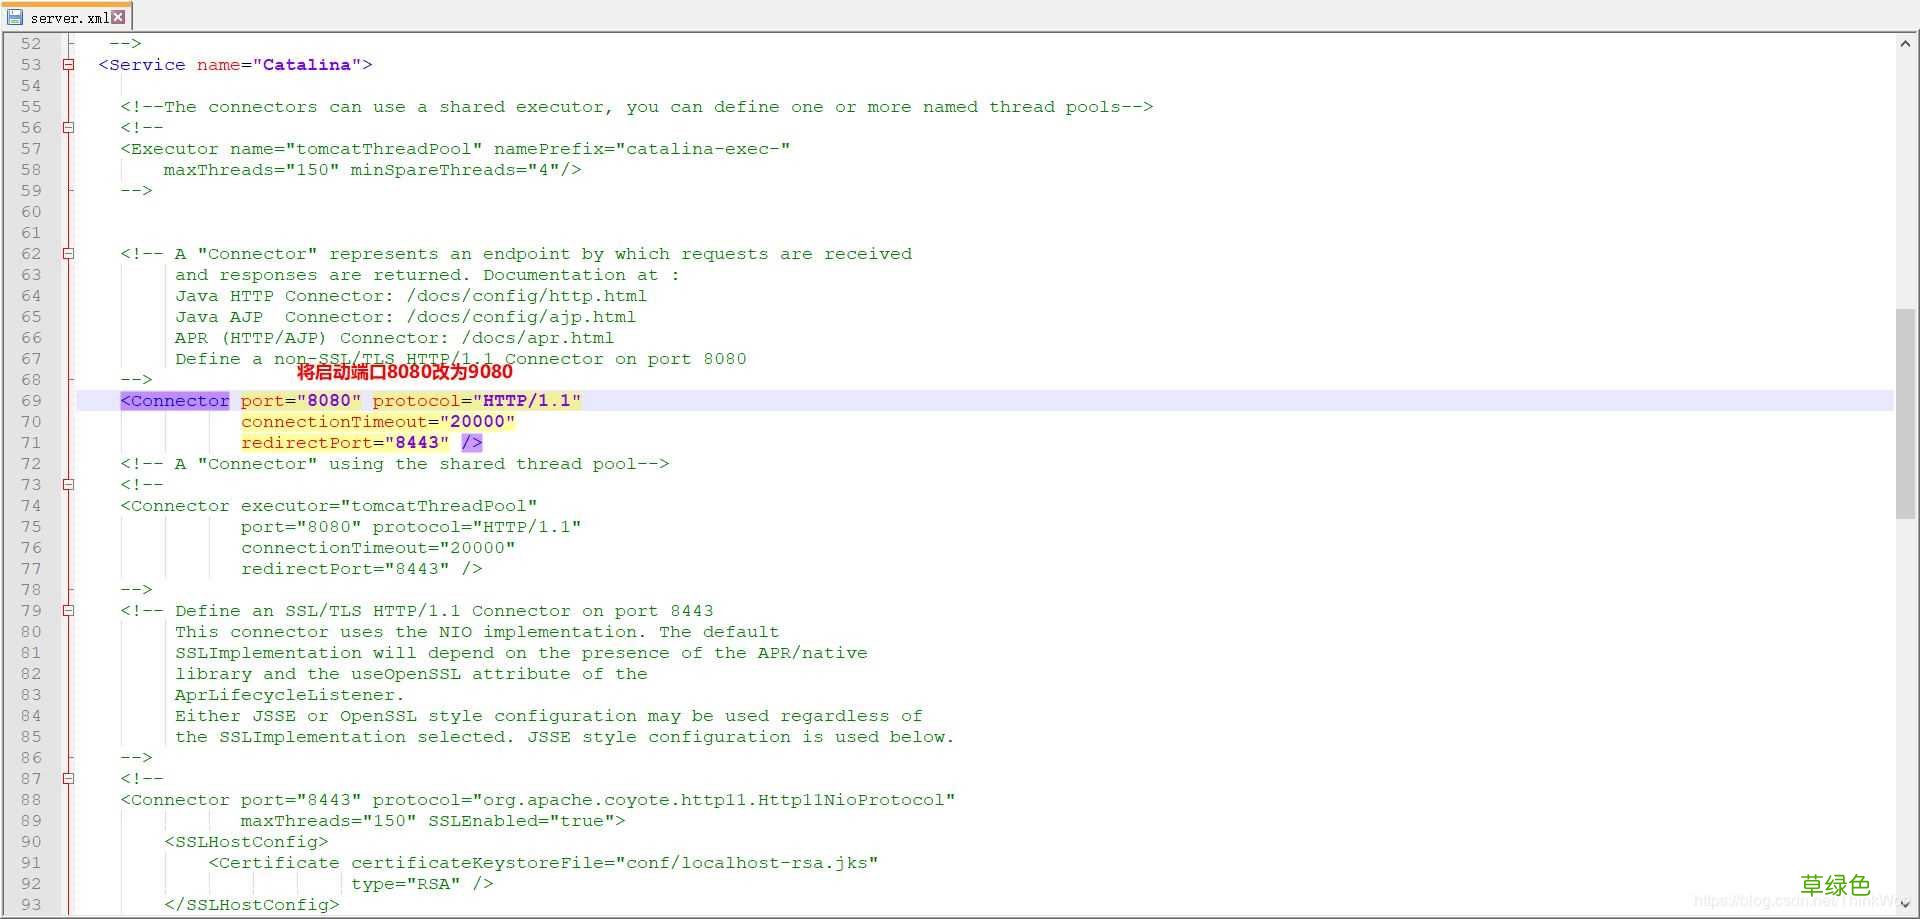
Task: Close the server.xml tab
Action: click(118, 17)
